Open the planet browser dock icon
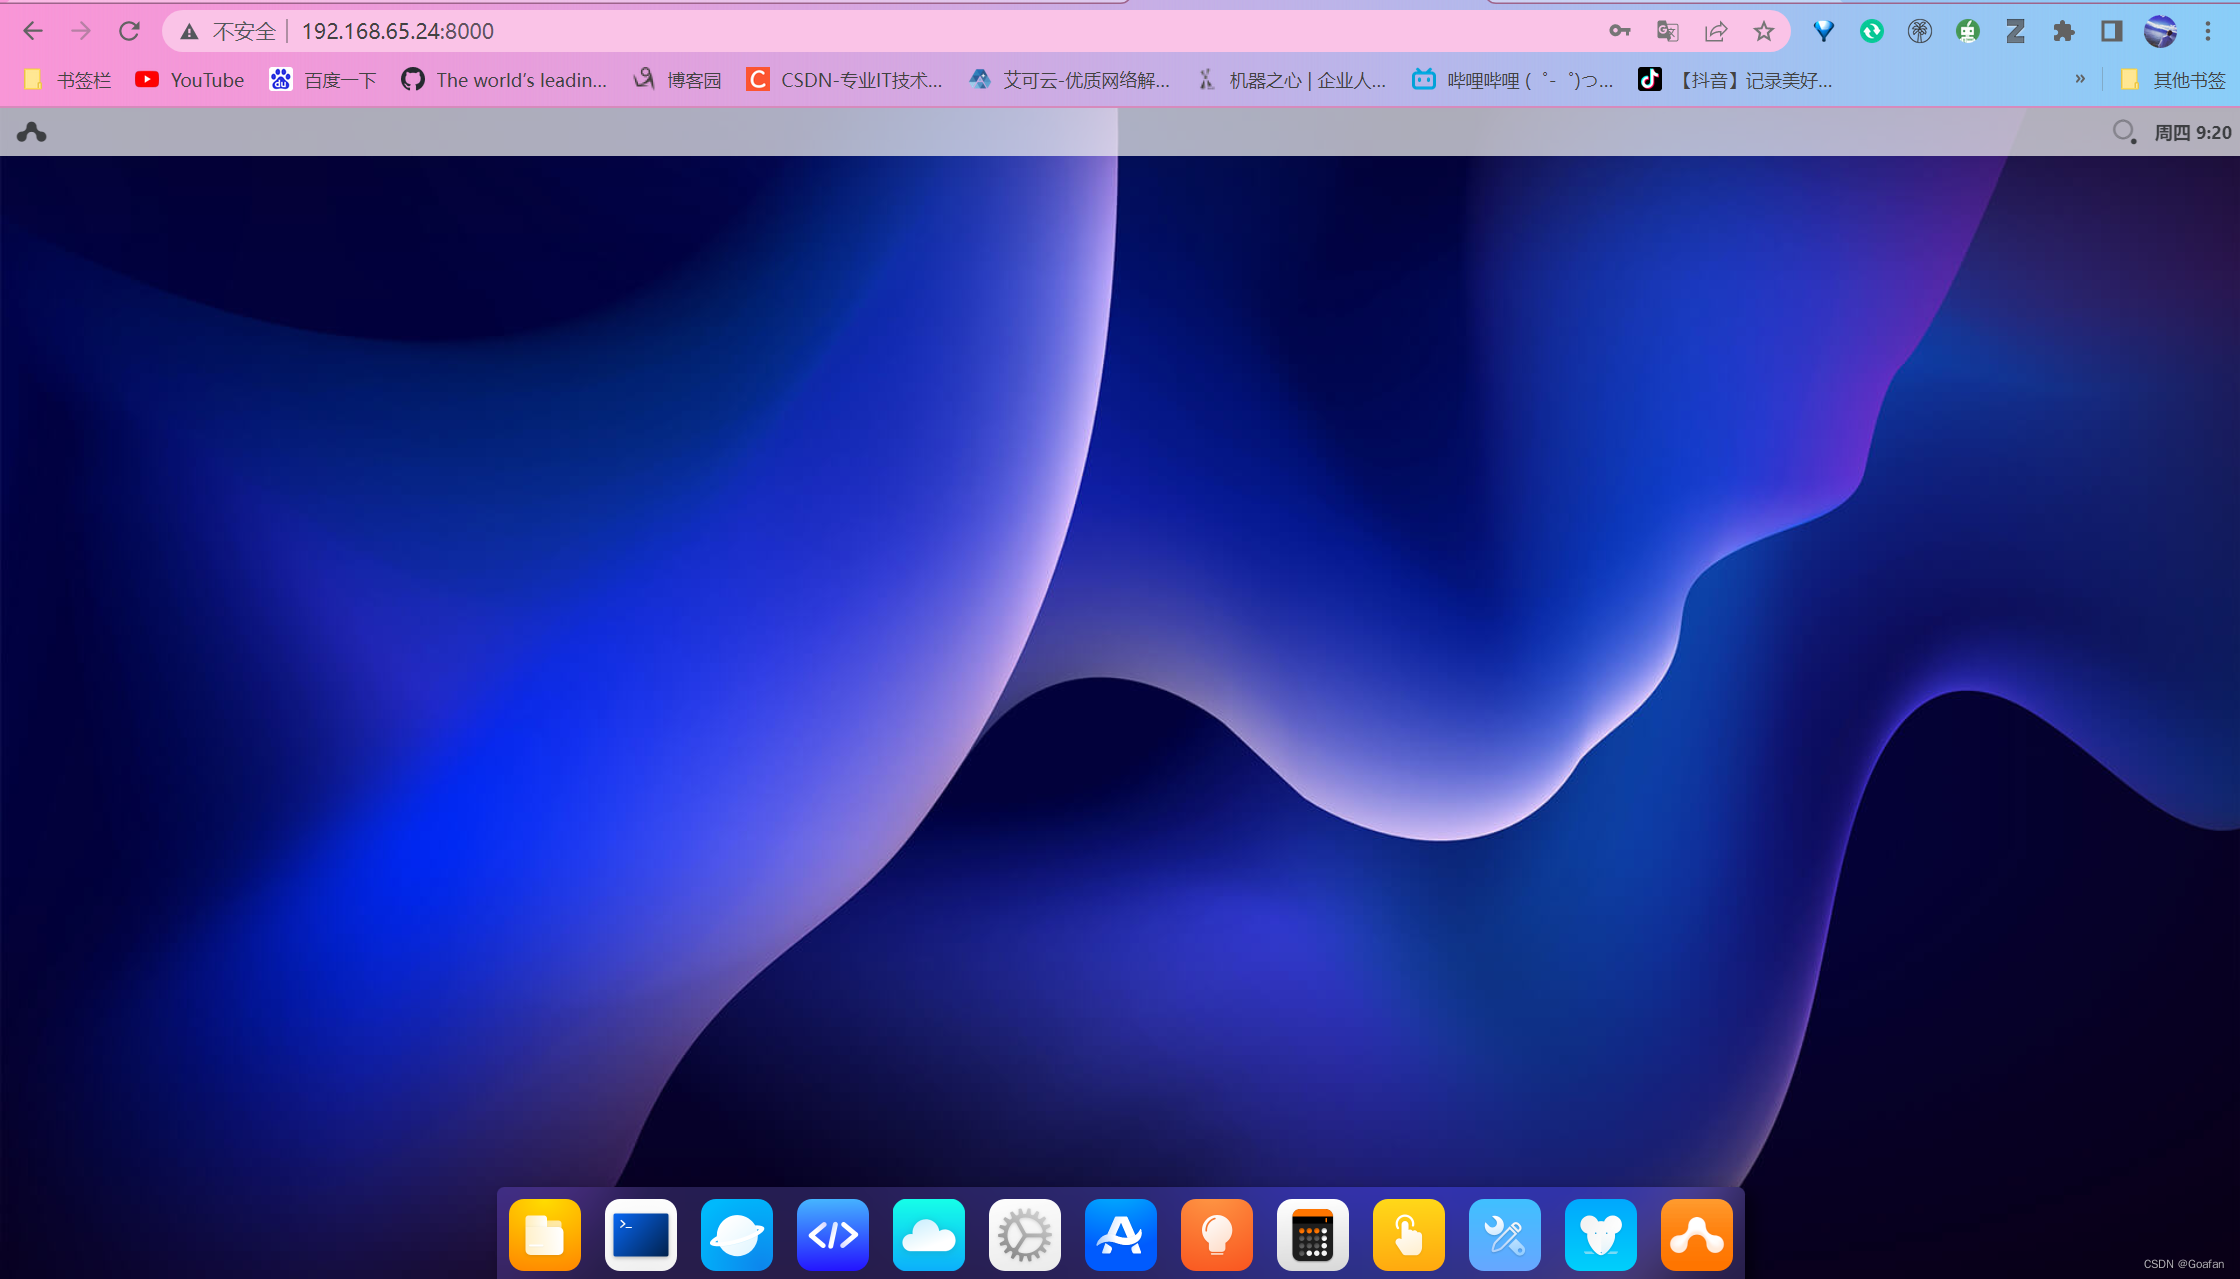This screenshot has height=1279, width=2240. (736, 1235)
